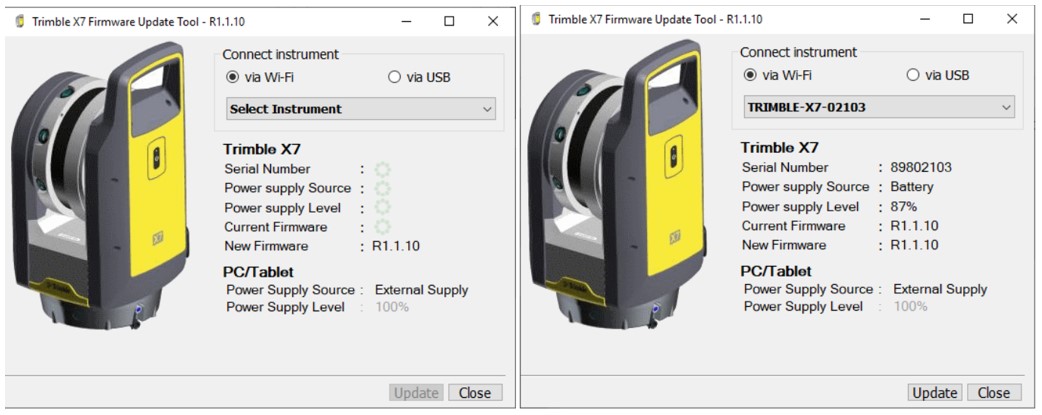Select via USB radio in left window
The width and height of the screenshot is (1042, 415).
(x=394, y=77)
